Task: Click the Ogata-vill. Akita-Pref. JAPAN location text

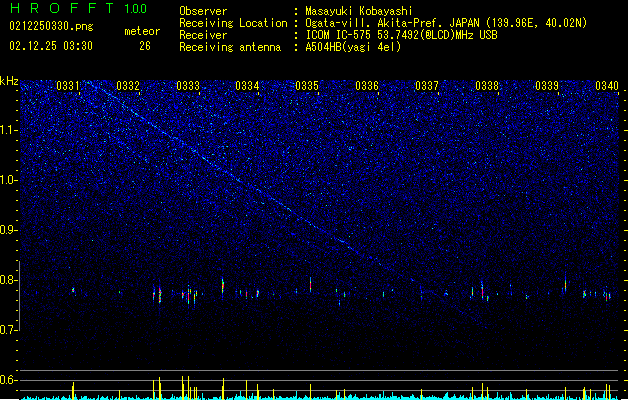Action: click(x=446, y=23)
